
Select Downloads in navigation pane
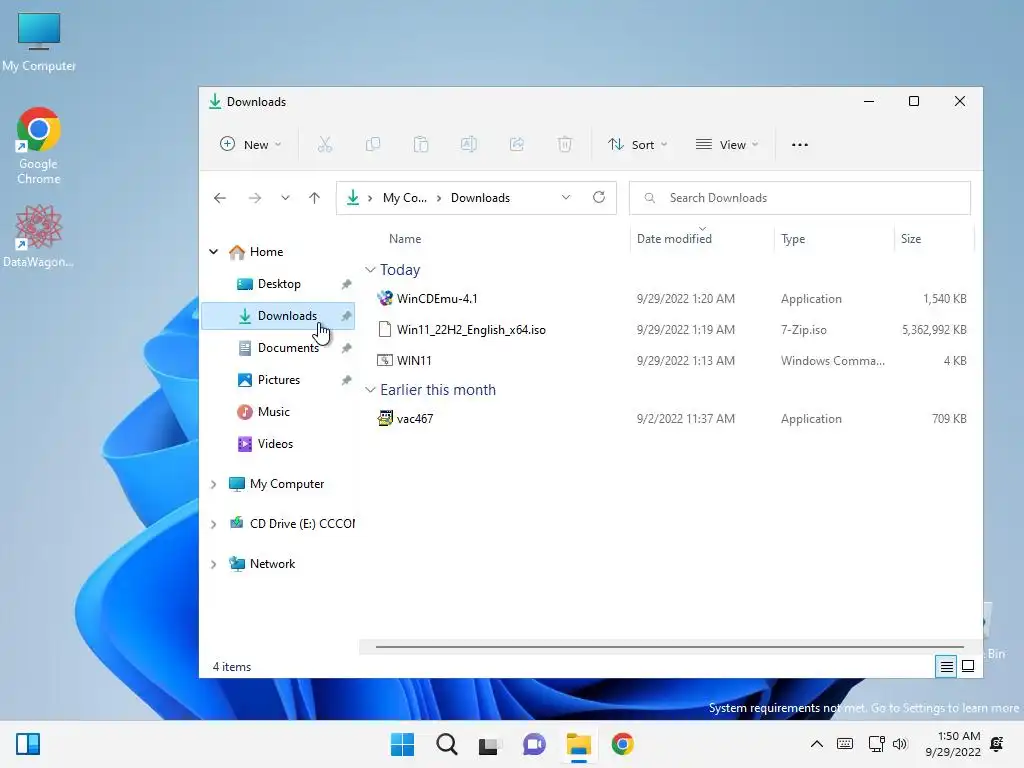click(x=279, y=316)
